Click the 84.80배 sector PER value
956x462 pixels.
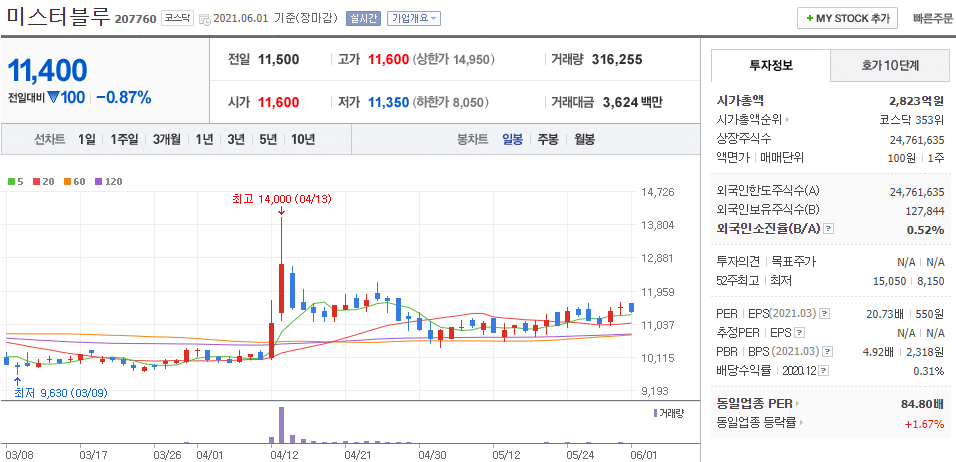922,404
